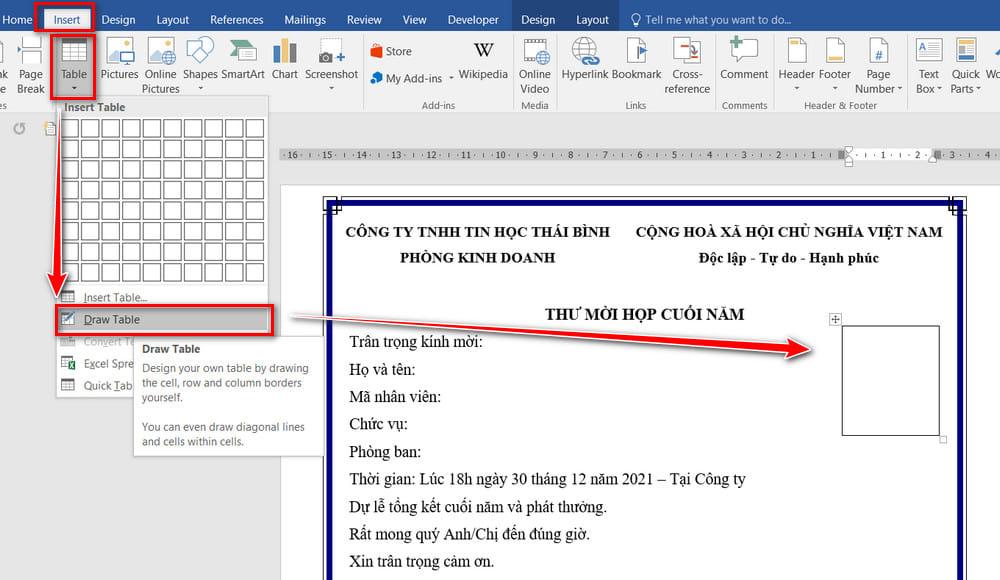Click the Design ribbon tab
This screenshot has width=1000, height=580.
click(x=119, y=20)
